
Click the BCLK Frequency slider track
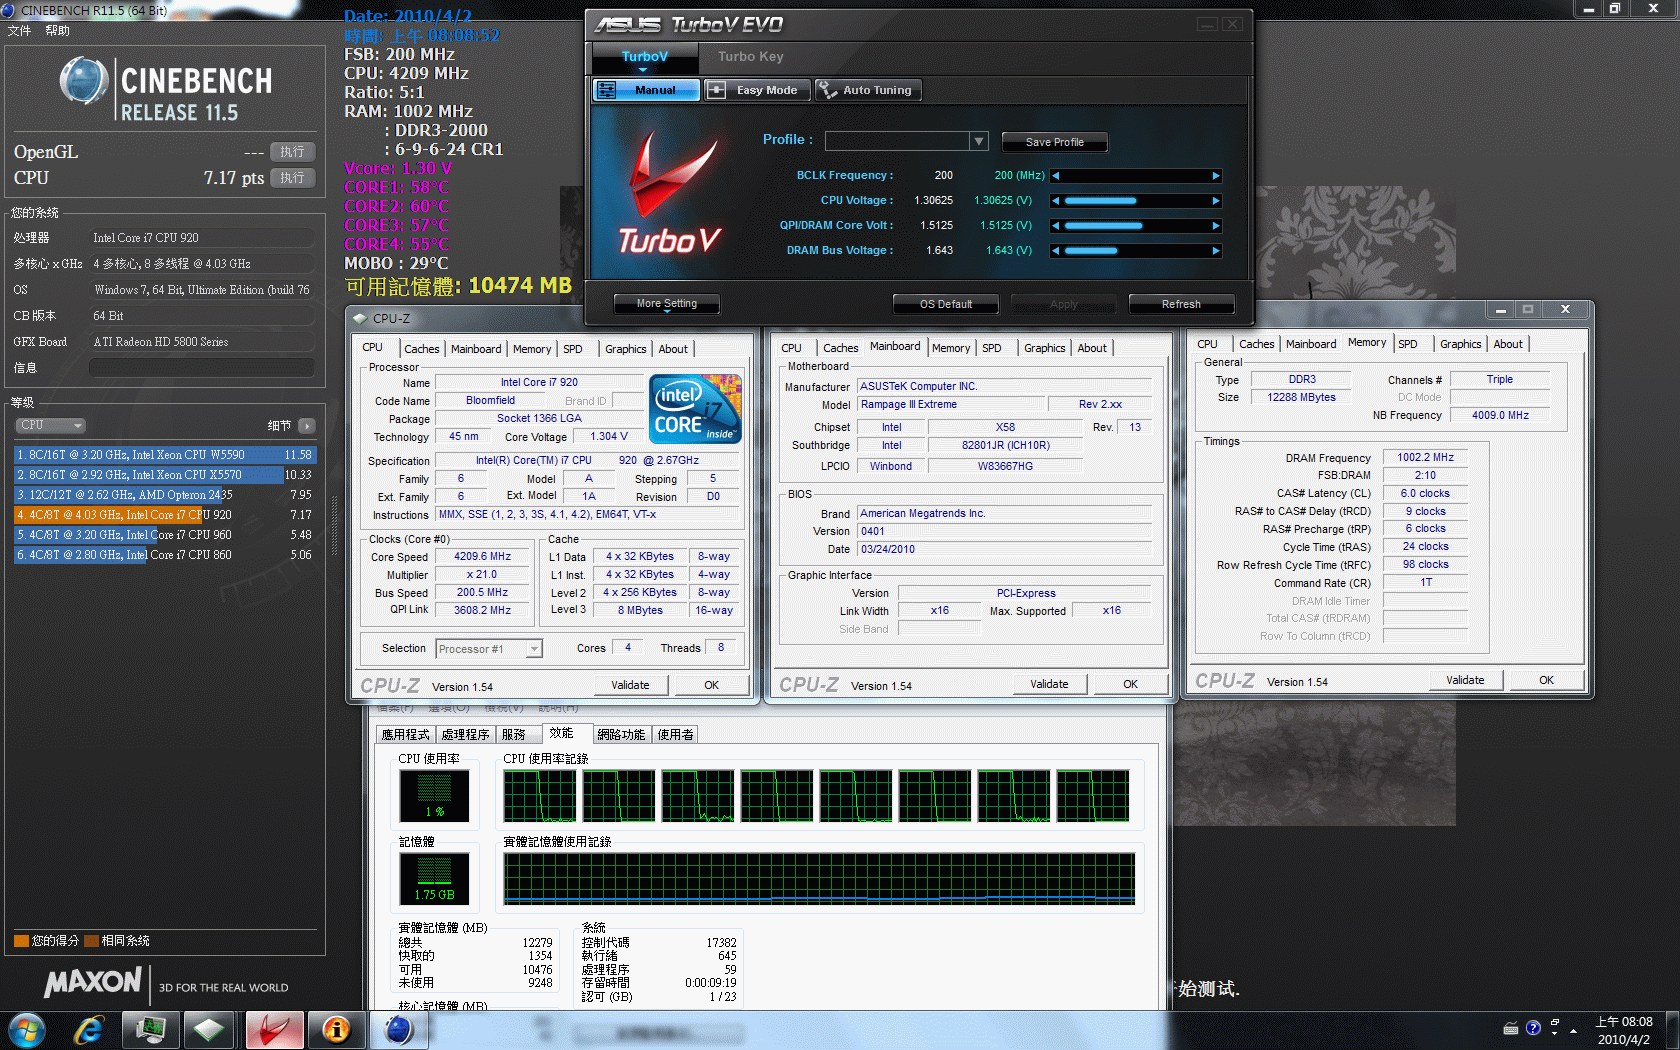[1136, 176]
